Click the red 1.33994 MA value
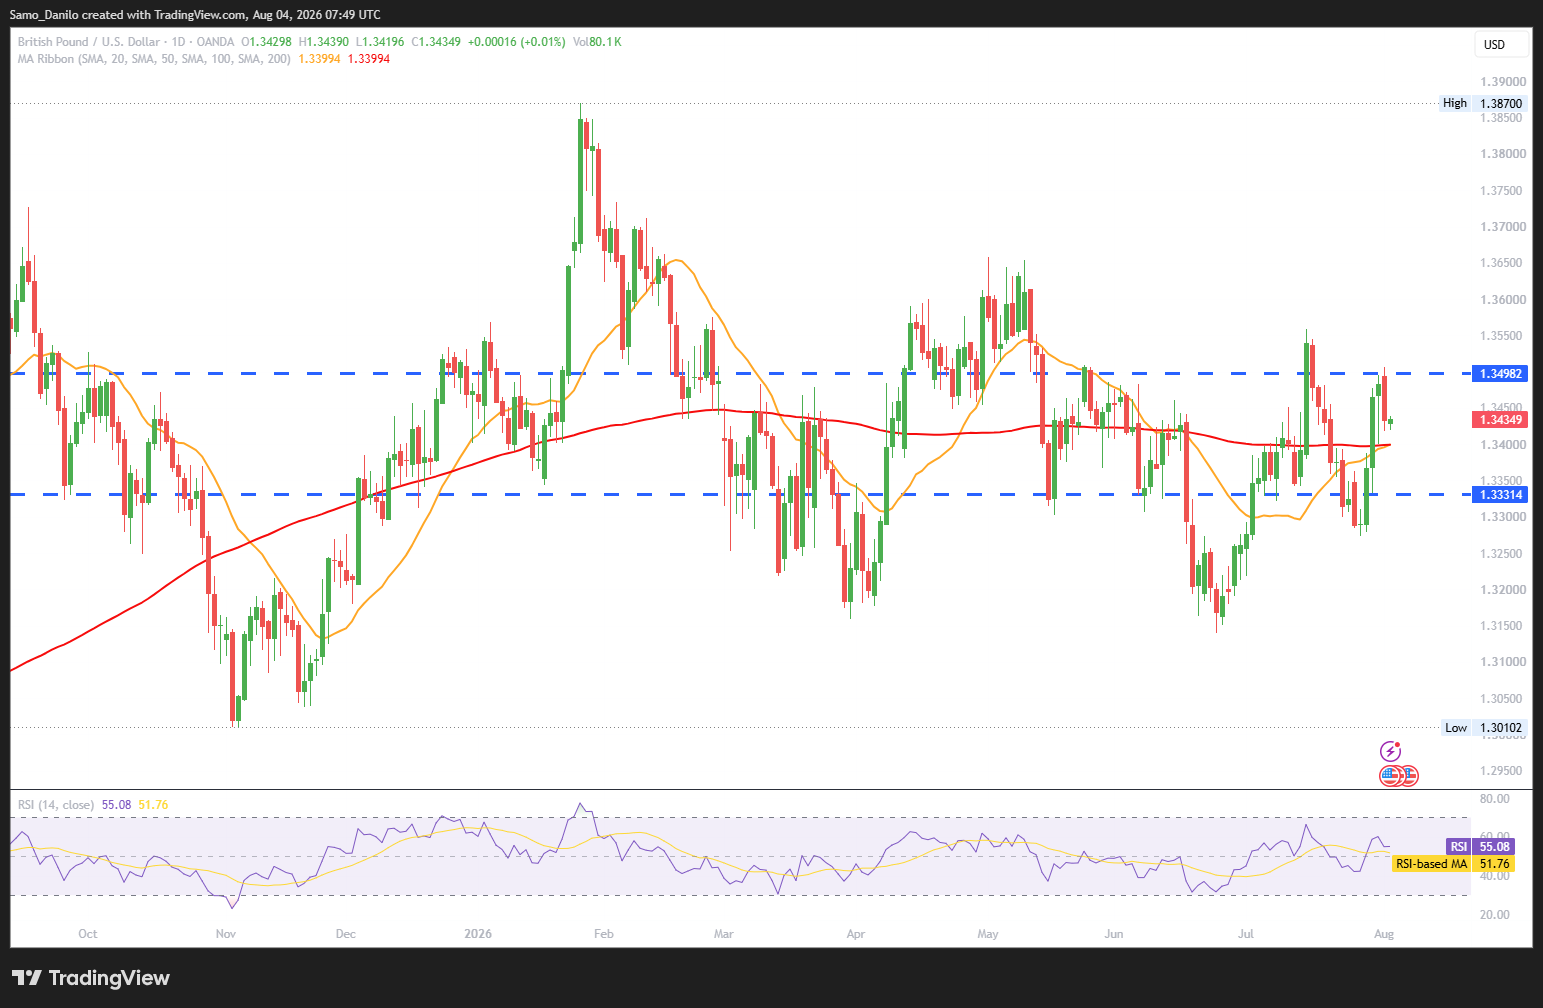Viewport: 1543px width, 1008px height. (x=369, y=59)
